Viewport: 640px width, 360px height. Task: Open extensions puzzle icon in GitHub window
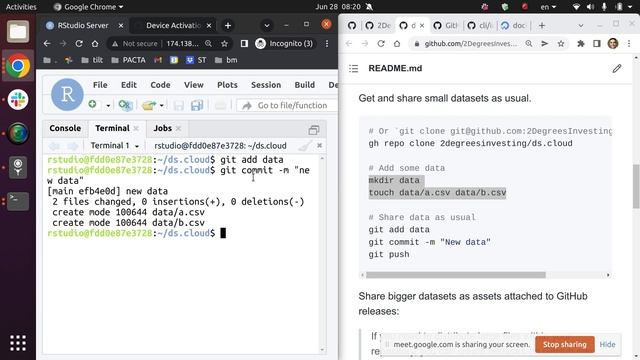point(580,43)
